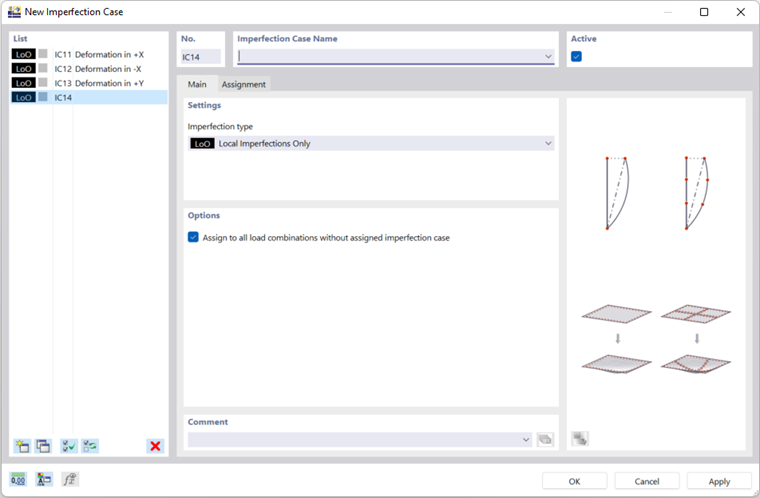The image size is (760, 498).
Task: Click the Cancel button
Action: [647, 481]
